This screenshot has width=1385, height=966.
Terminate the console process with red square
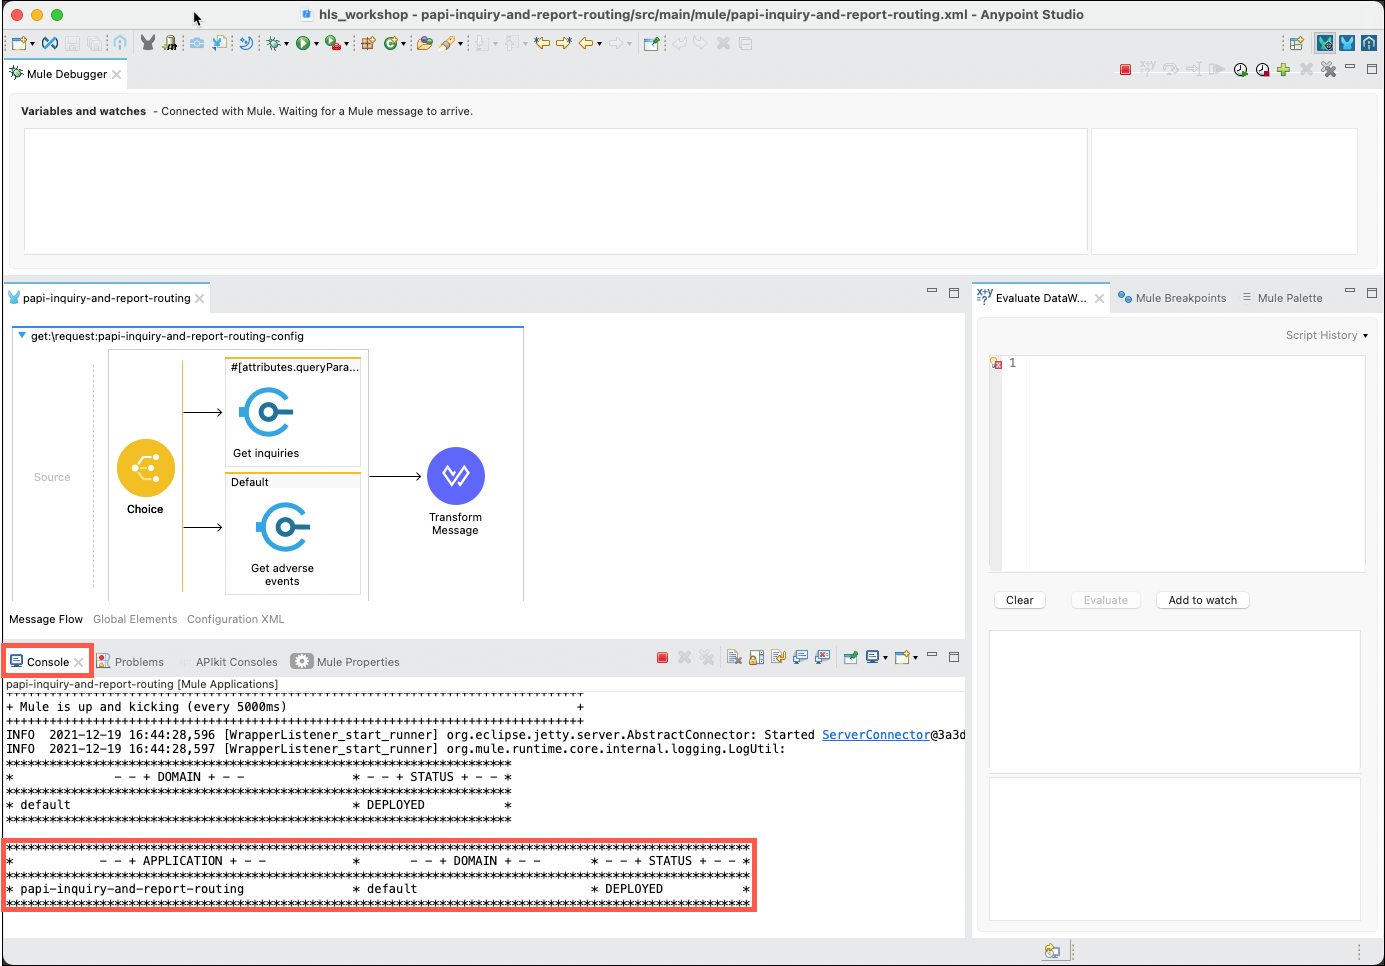662,657
